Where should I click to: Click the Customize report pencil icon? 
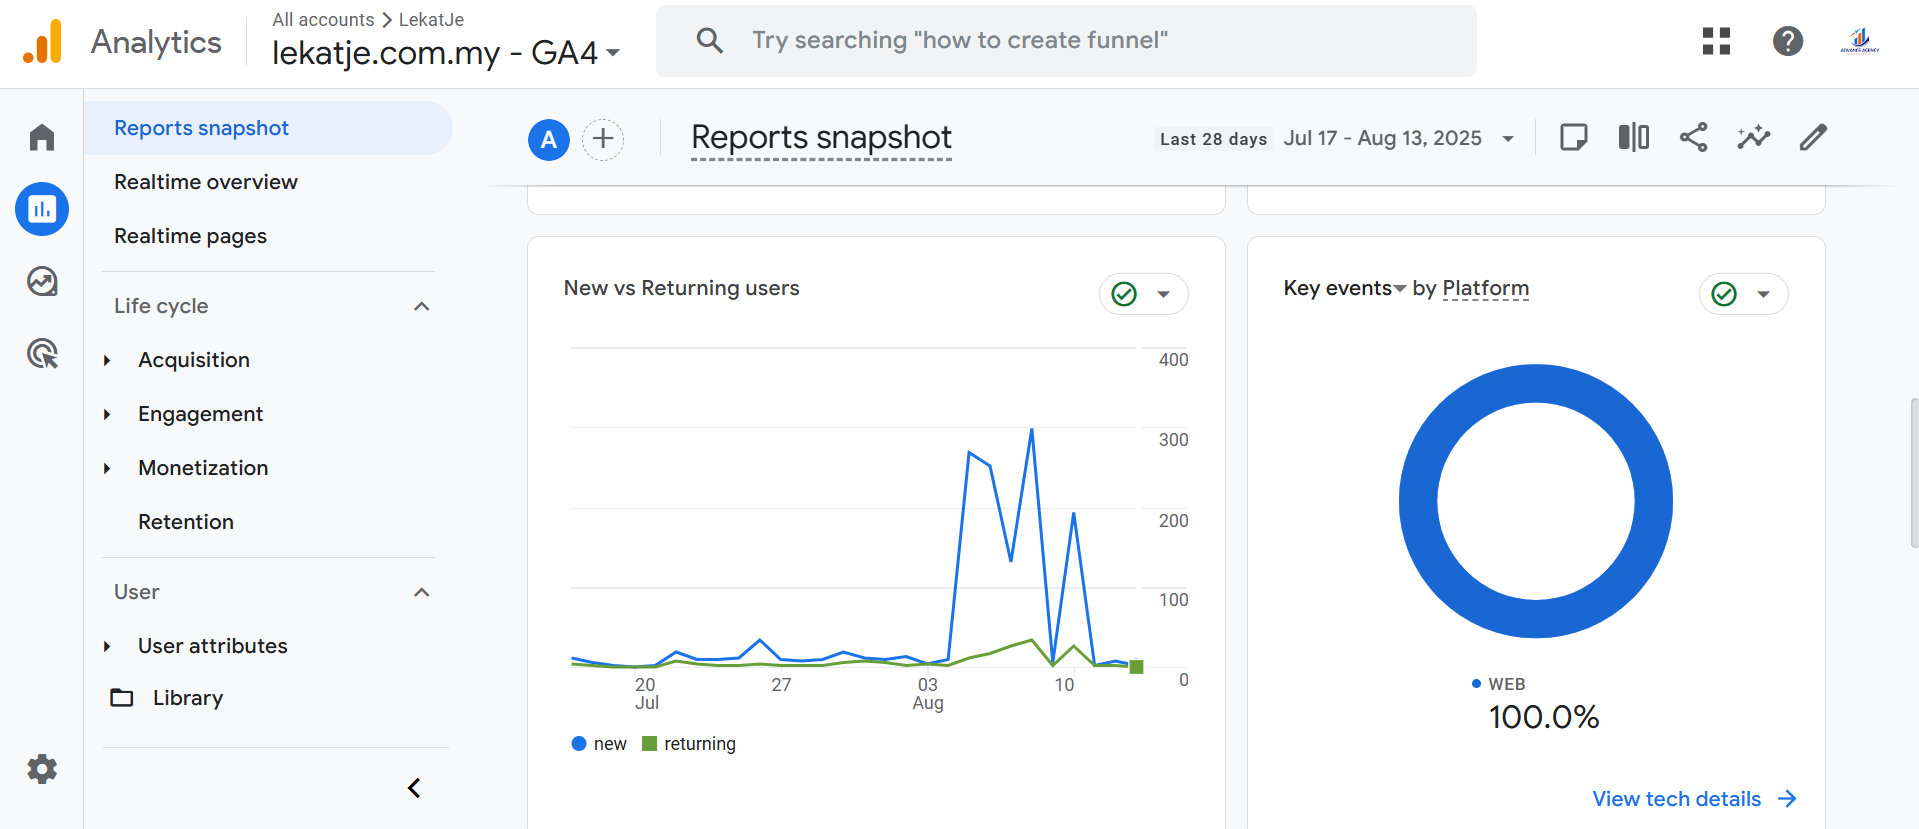click(1813, 138)
